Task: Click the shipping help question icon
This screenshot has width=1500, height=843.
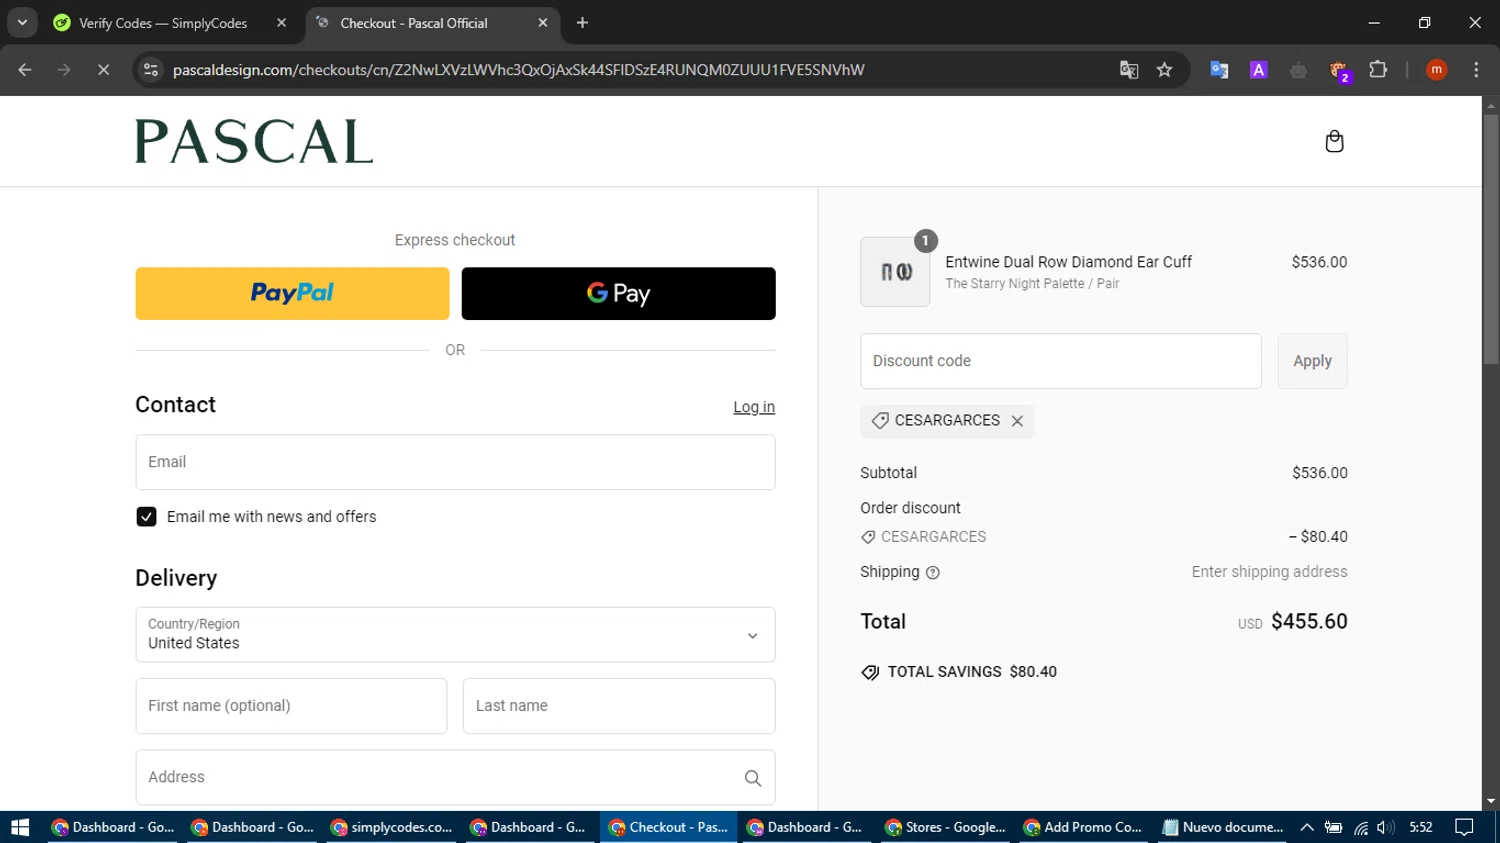Action: pyautogui.click(x=933, y=573)
